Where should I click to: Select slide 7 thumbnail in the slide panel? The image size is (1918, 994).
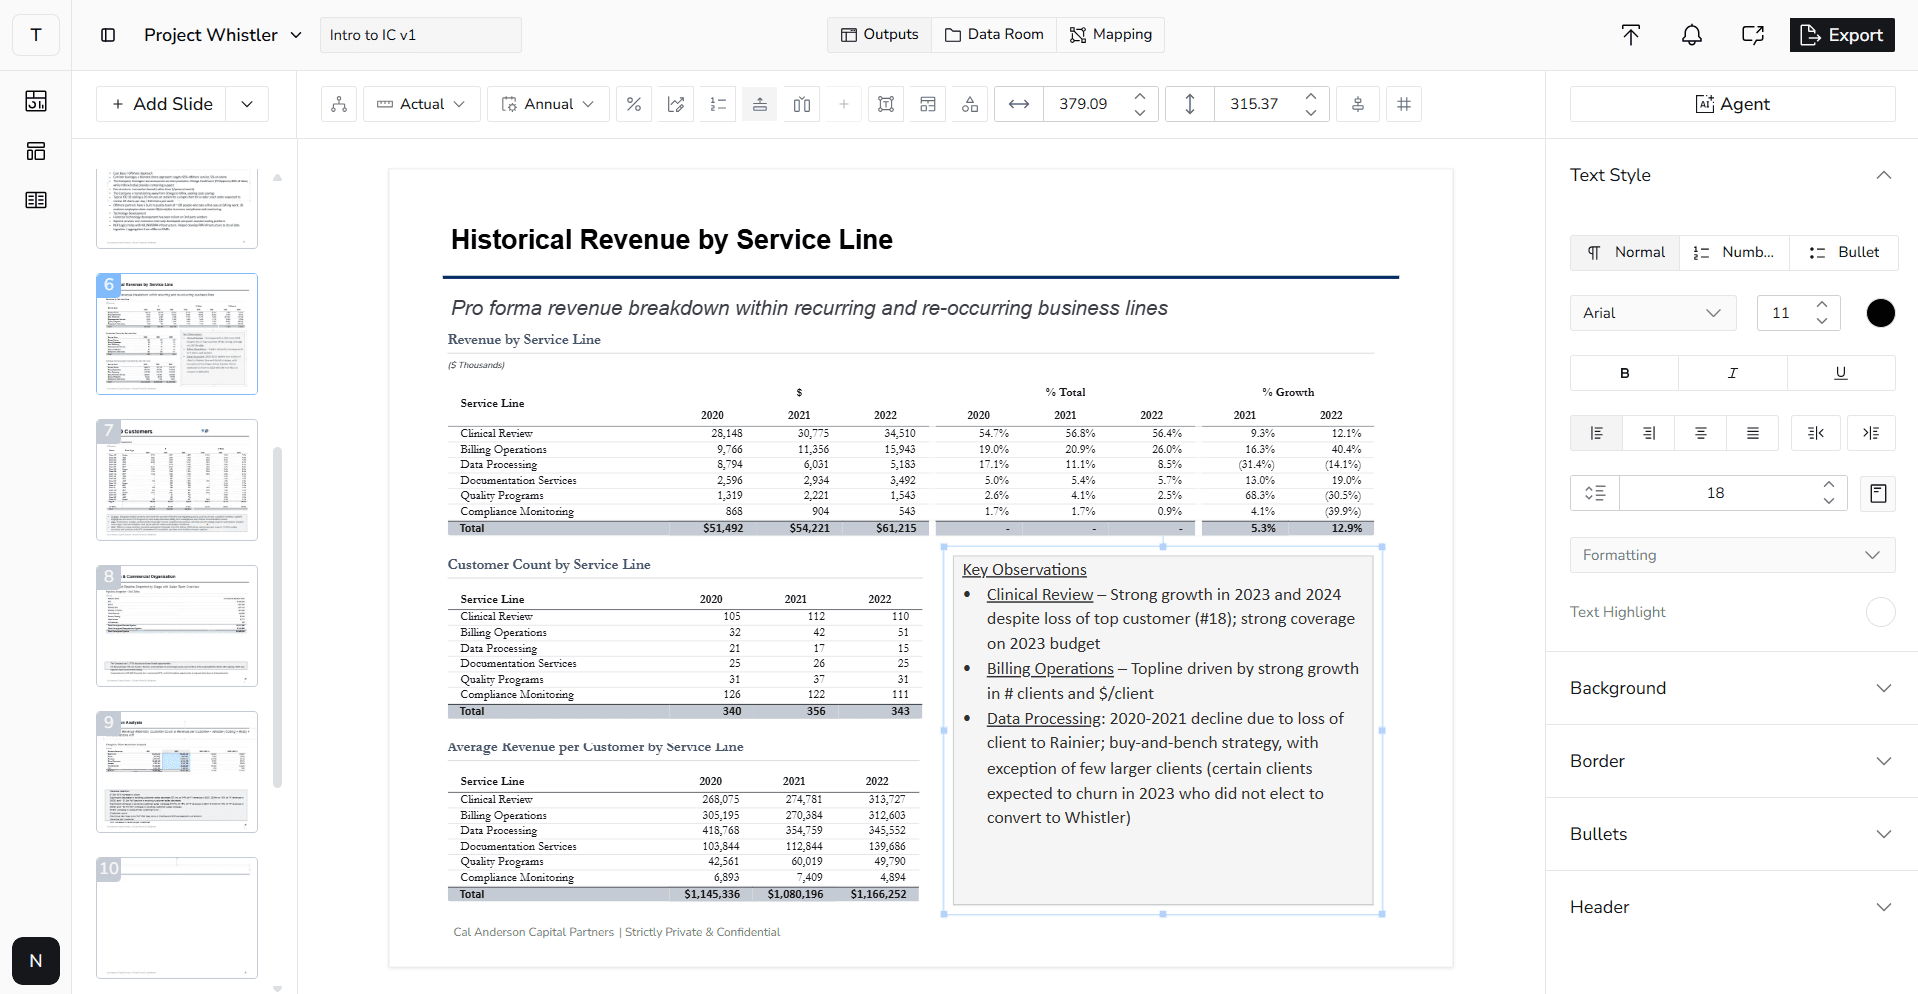[176, 479]
